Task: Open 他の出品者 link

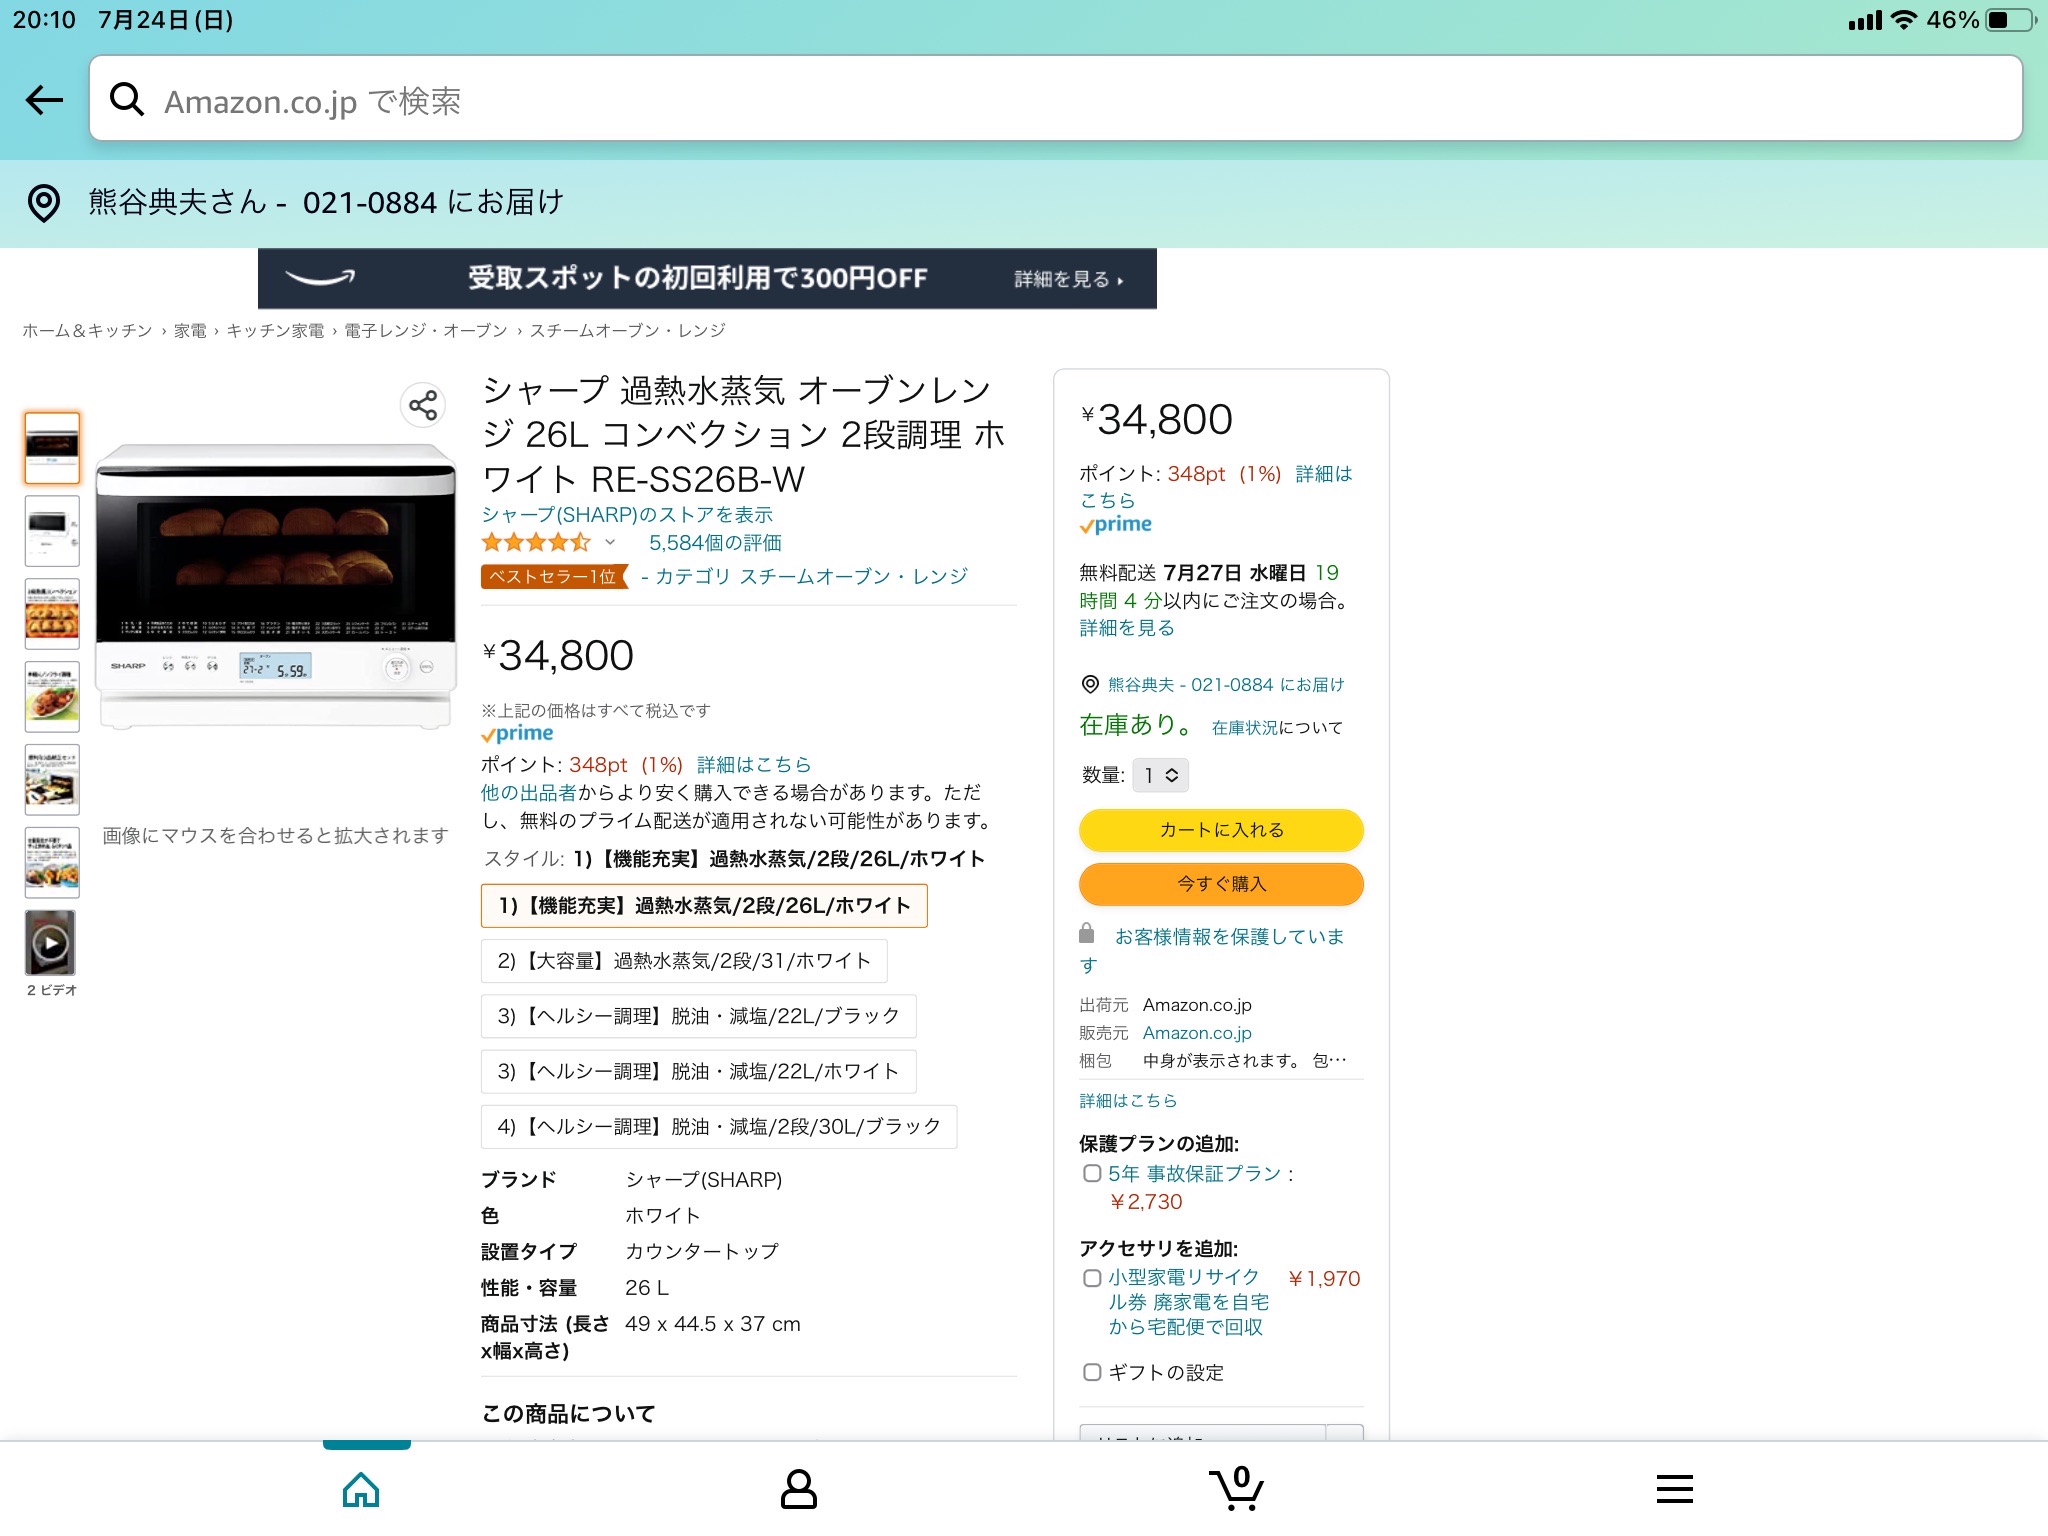Action: click(x=528, y=793)
